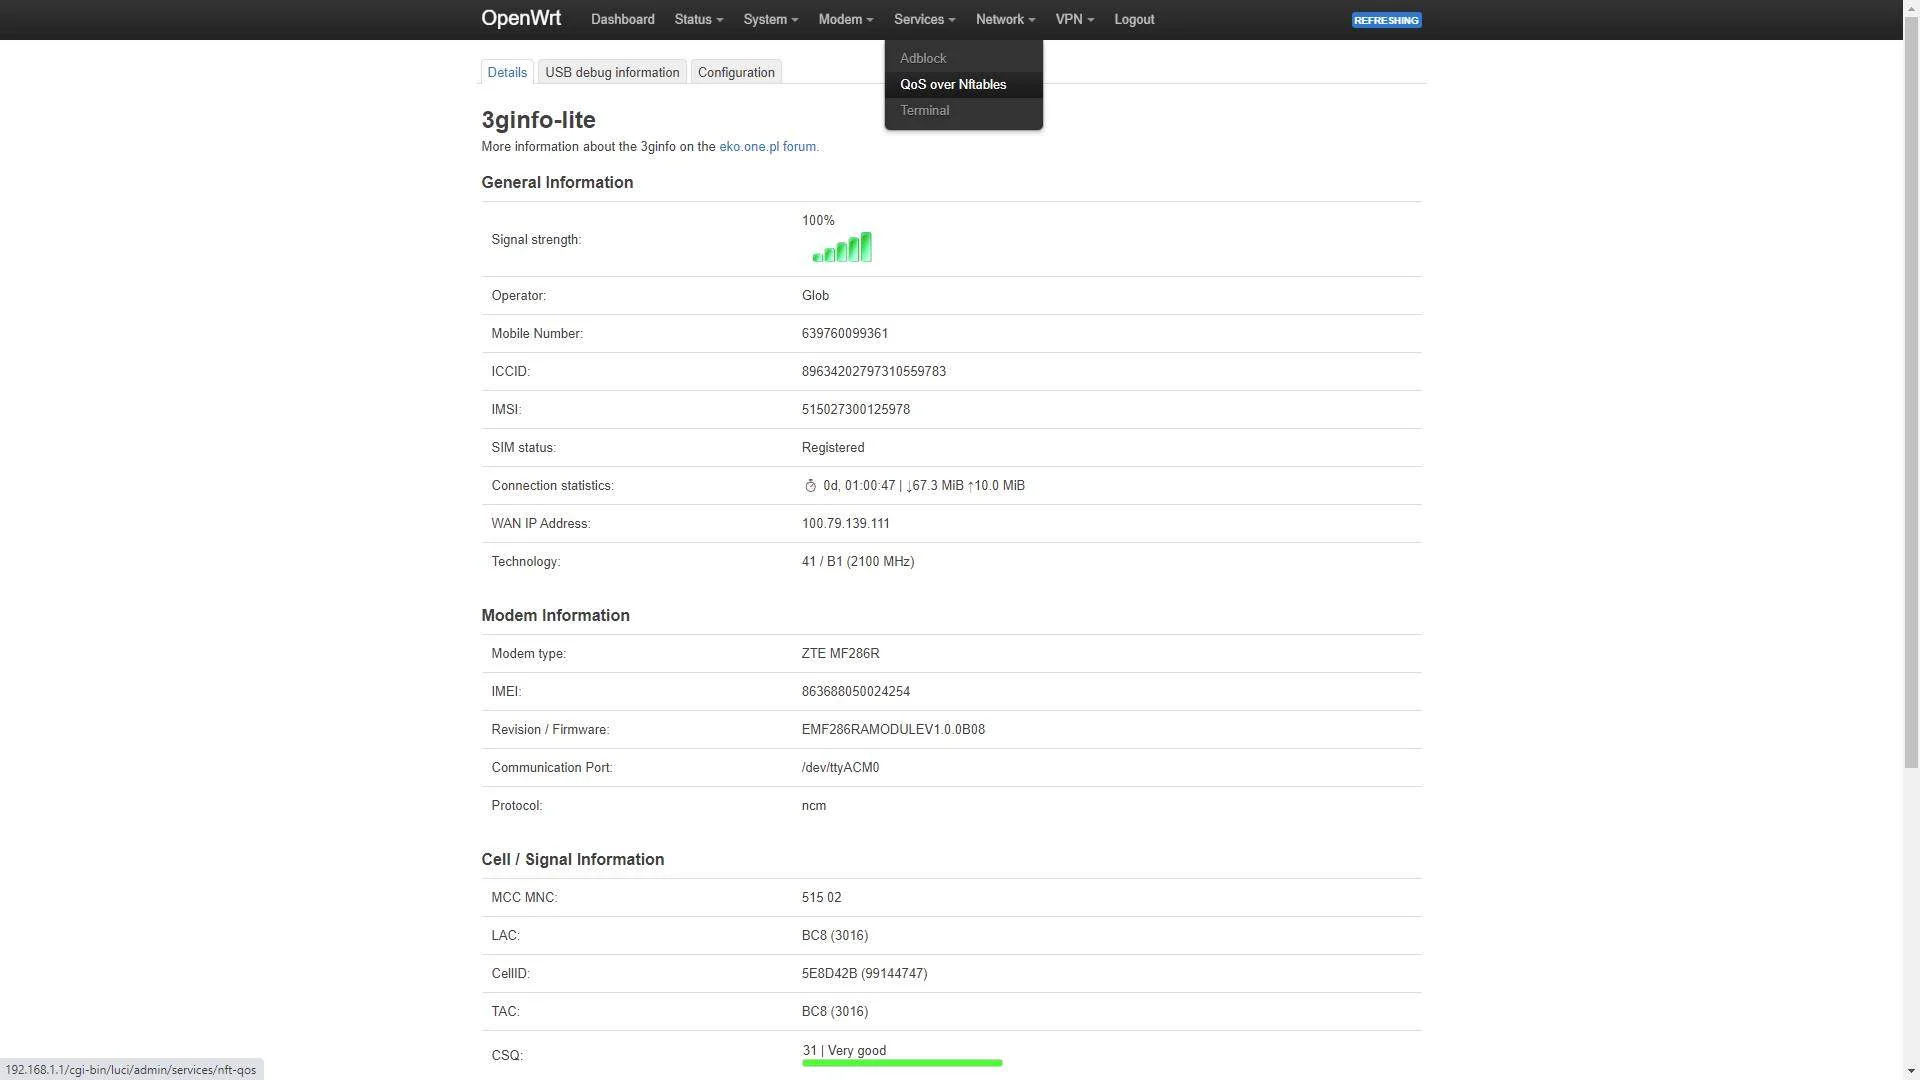This screenshot has width=1920, height=1080.
Task: Click the protocol value ncm
Action: pos(814,806)
